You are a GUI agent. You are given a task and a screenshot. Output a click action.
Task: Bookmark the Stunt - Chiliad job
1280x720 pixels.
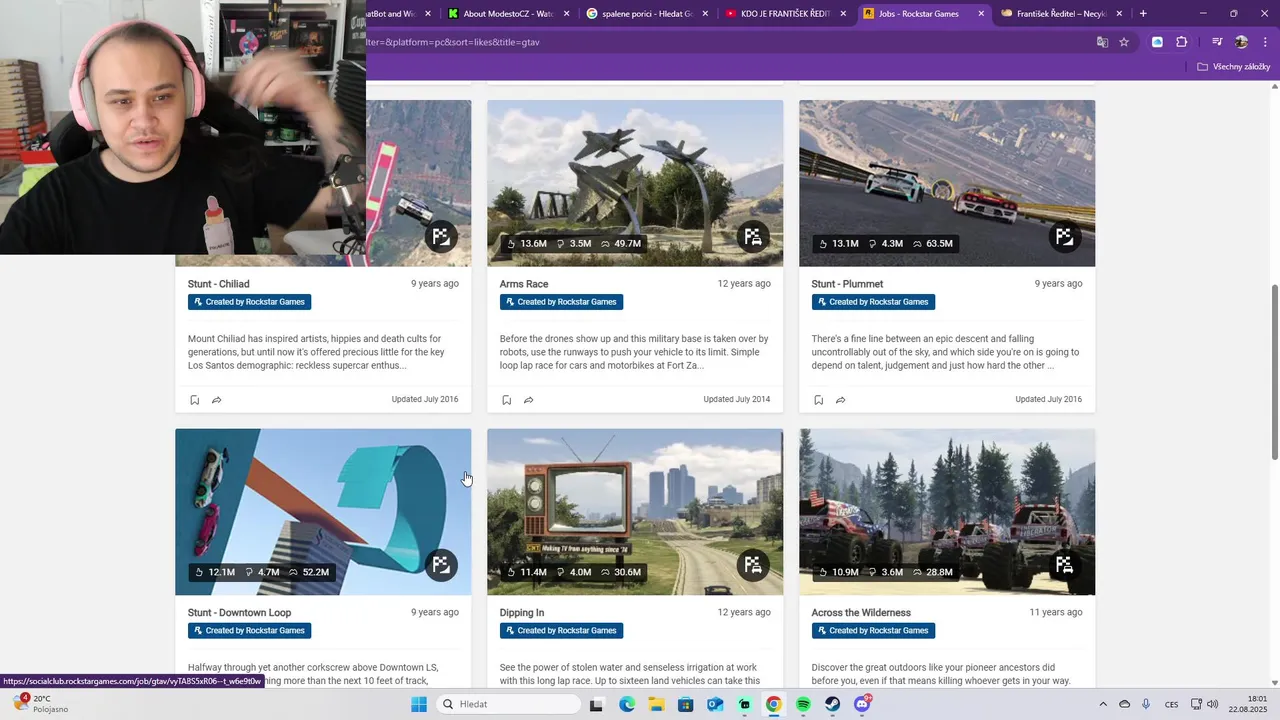(x=194, y=400)
